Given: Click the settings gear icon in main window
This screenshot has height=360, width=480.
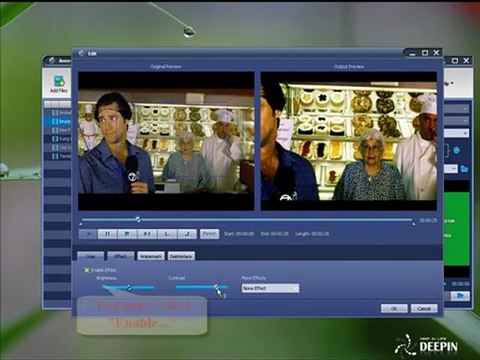Looking at the screenshot, I should pos(457,150).
